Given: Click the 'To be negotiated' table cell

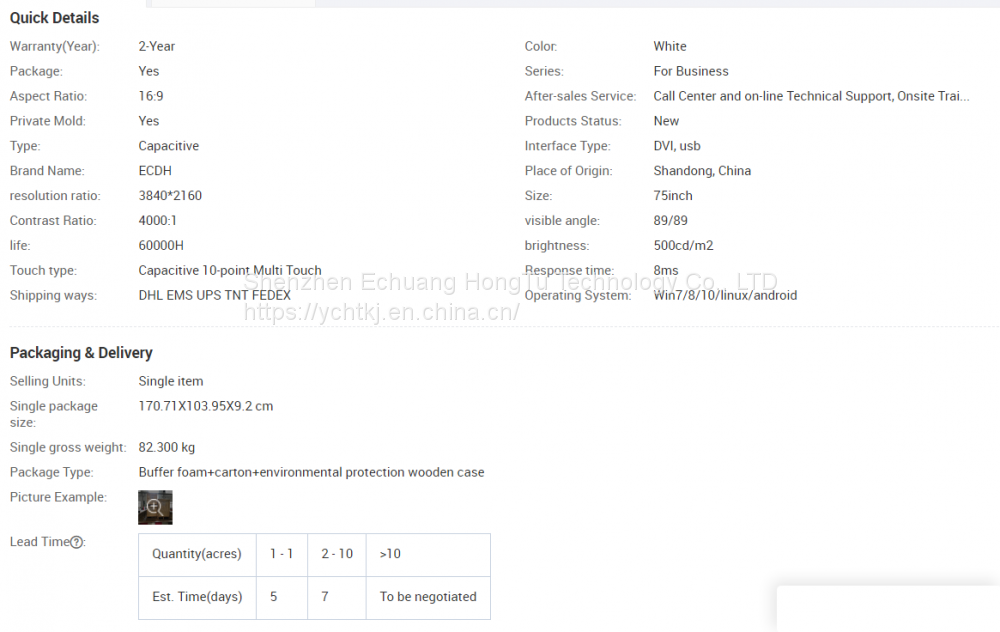Looking at the screenshot, I should 428,597.
